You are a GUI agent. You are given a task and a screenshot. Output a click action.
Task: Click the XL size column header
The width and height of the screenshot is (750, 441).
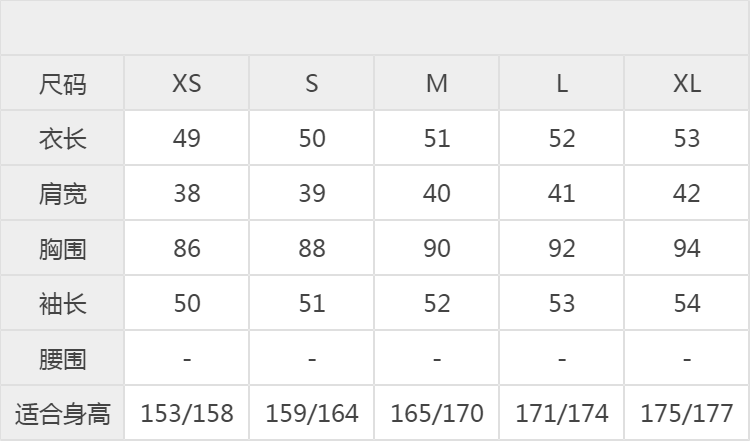[x=687, y=83]
